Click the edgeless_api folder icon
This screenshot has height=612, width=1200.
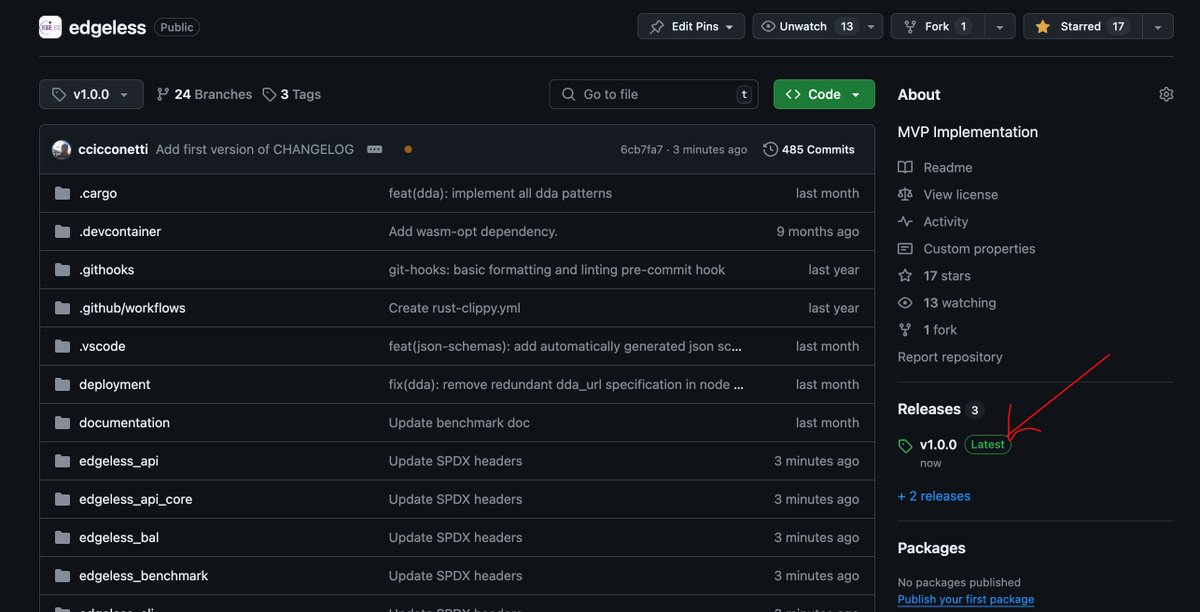(x=62, y=461)
